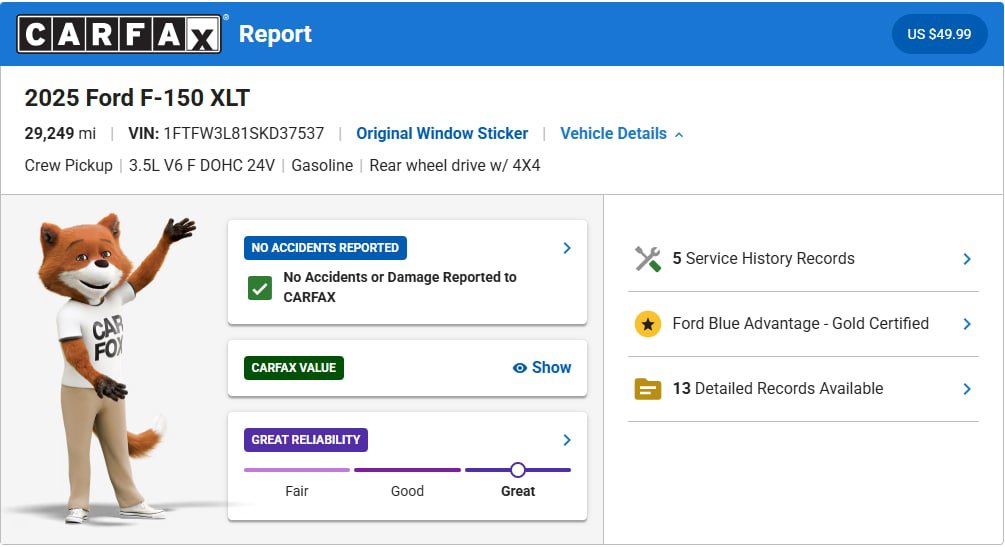This screenshot has height=547, width=1005.
Task: Click the 'Great' reliability label
Action: 518,491
